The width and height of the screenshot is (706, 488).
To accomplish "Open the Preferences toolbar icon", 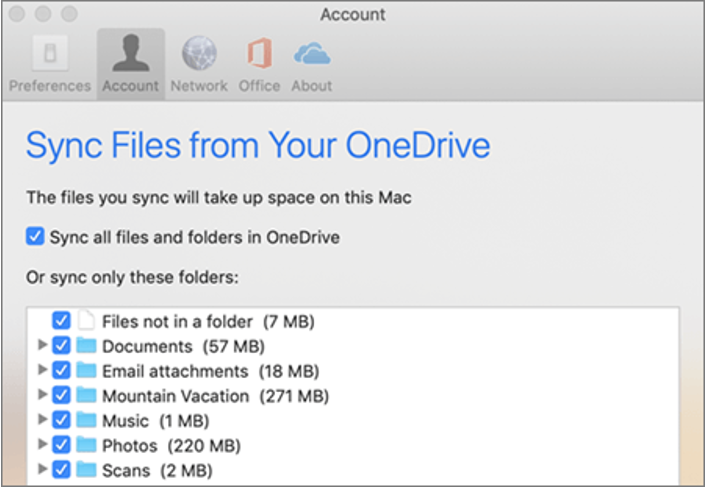I will click(50, 54).
